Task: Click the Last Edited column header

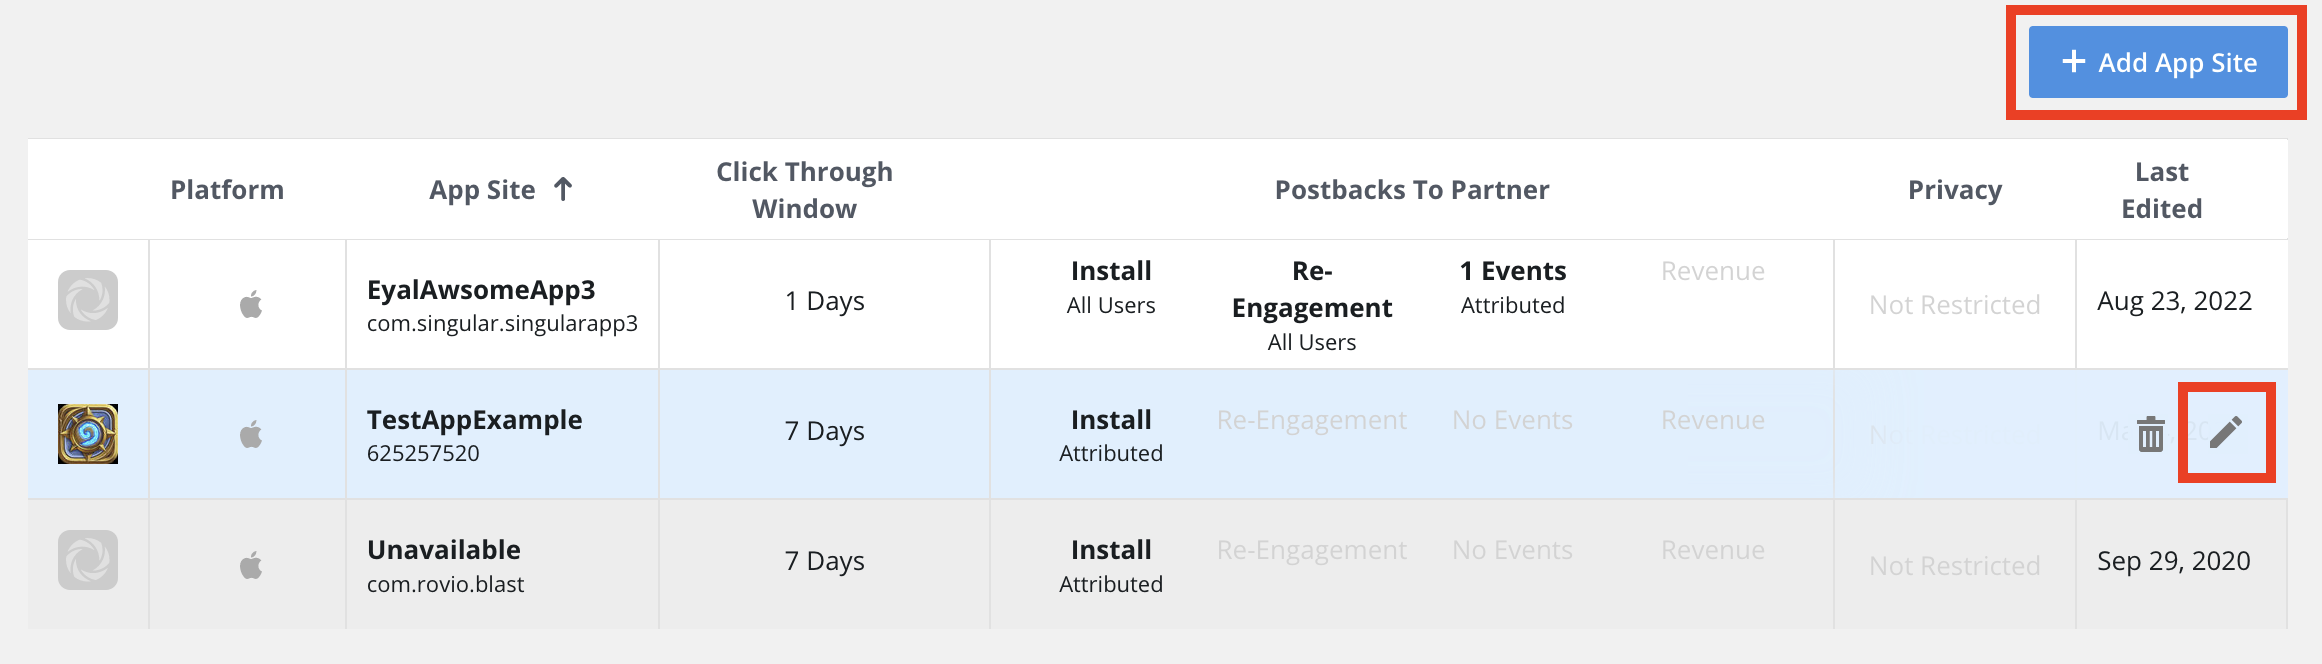Action: point(2161,190)
